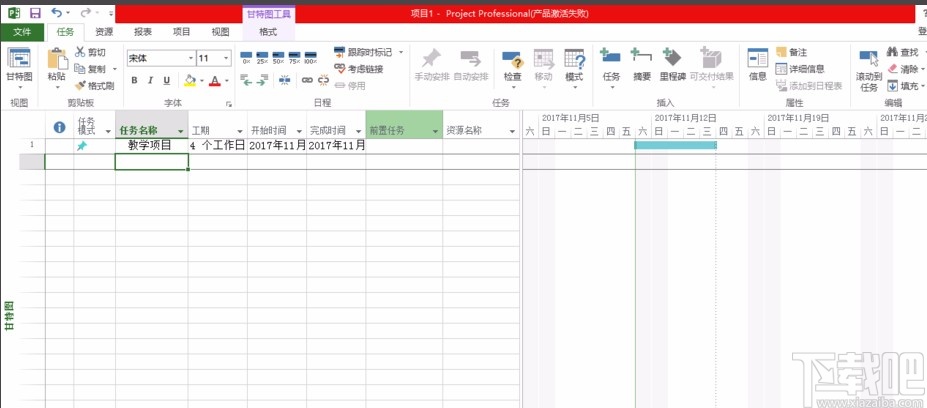Viewport: 927px width, 408px height.
Task: Select the 教学项目 task name cell
Action: click(x=152, y=145)
